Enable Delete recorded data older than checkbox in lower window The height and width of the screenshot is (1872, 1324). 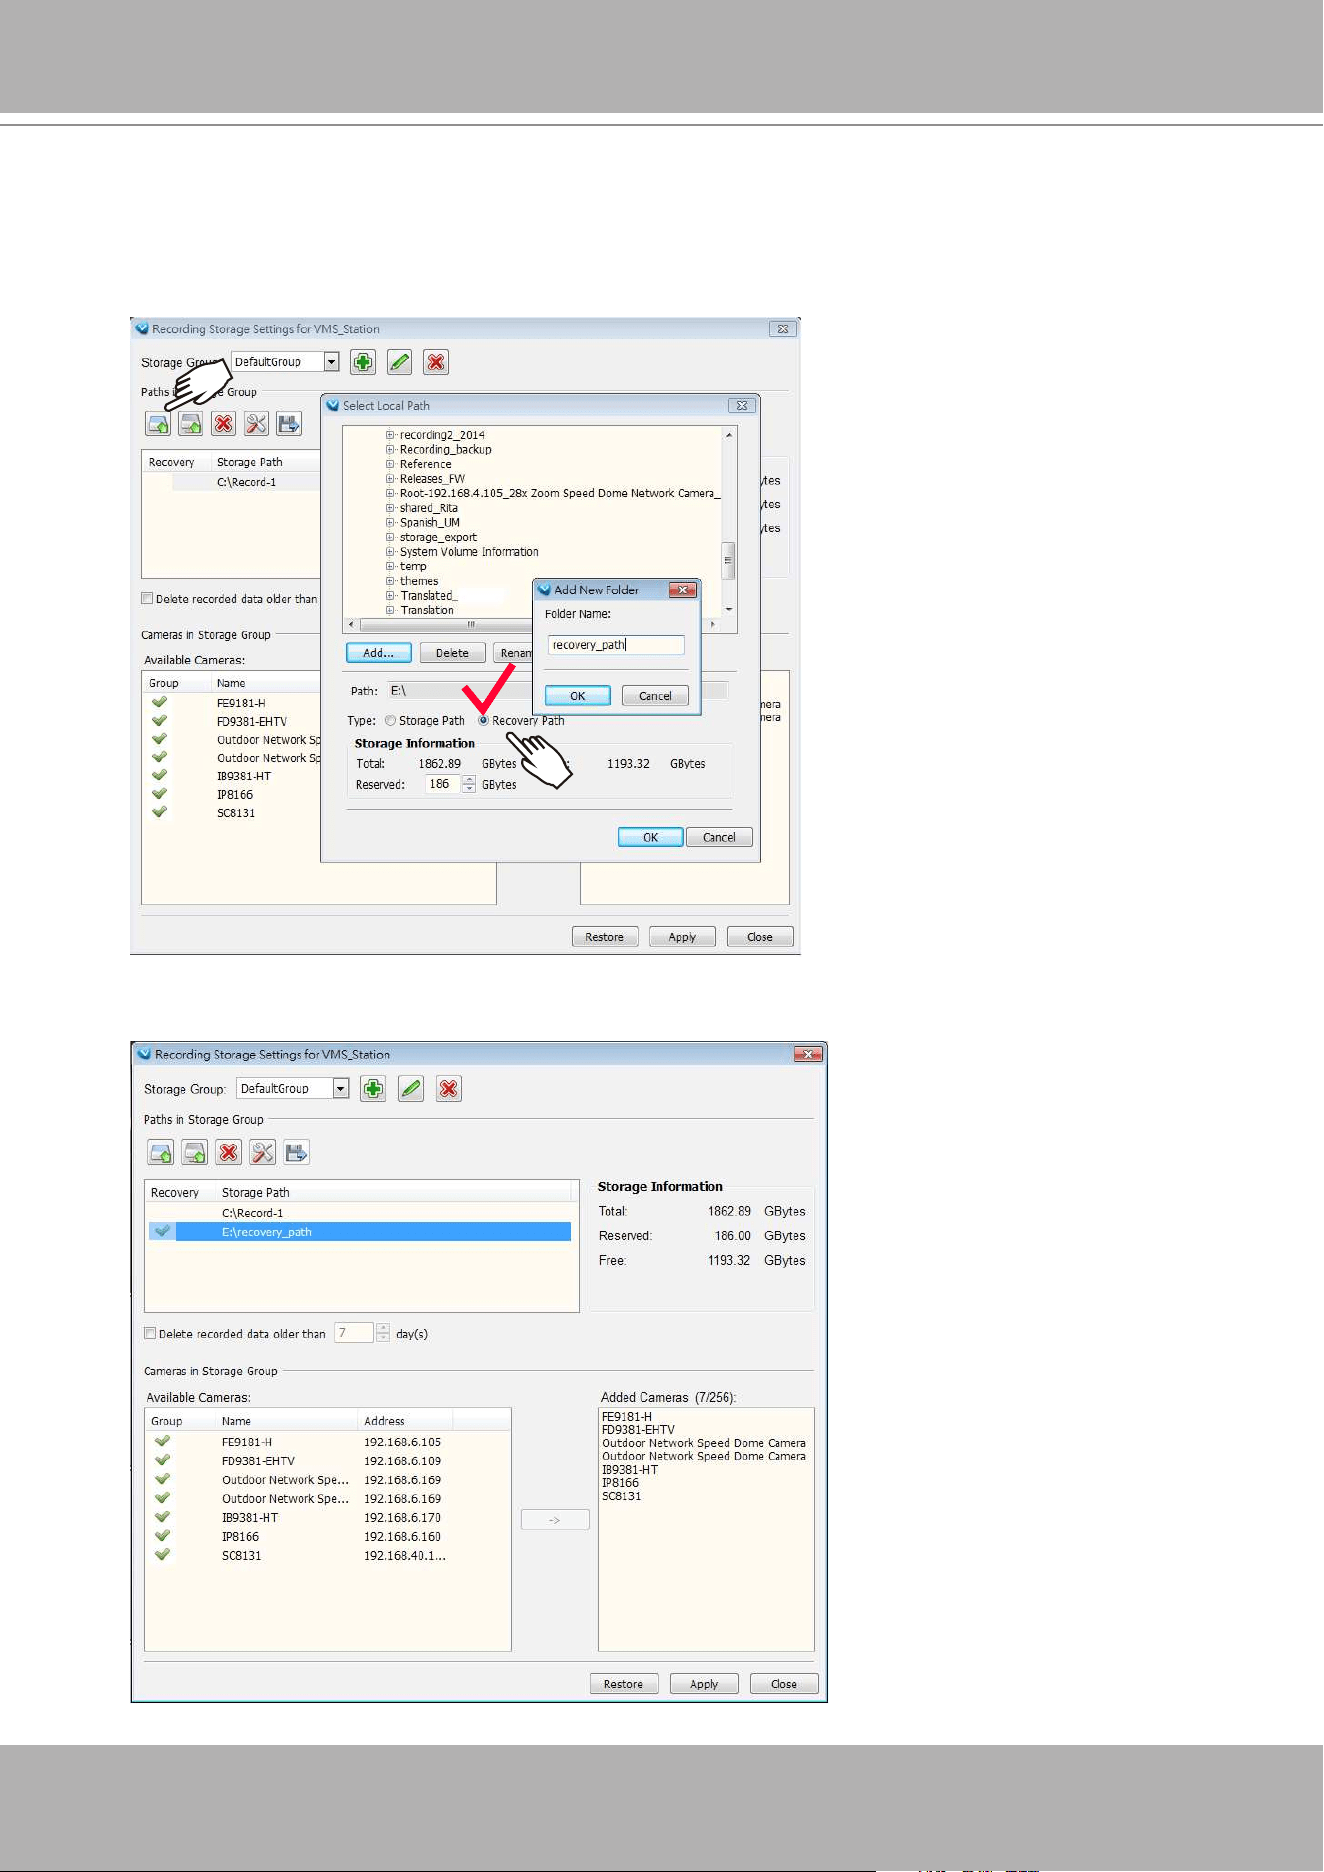tap(151, 1334)
